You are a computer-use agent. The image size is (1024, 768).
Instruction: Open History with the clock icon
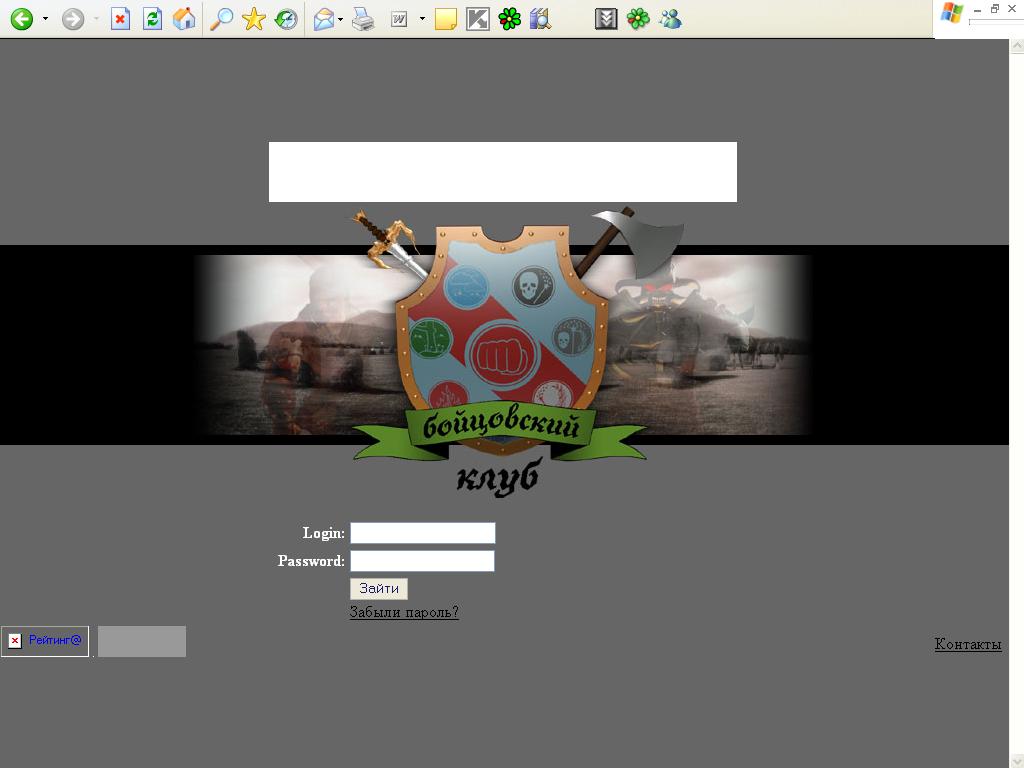coord(286,19)
